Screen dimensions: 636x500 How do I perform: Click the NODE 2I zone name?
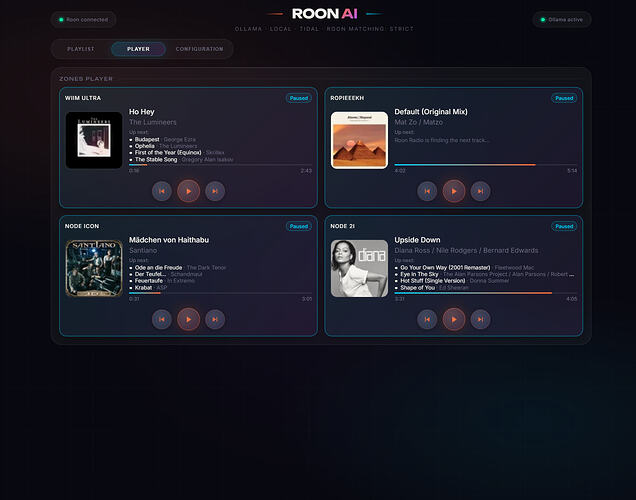[x=342, y=226]
